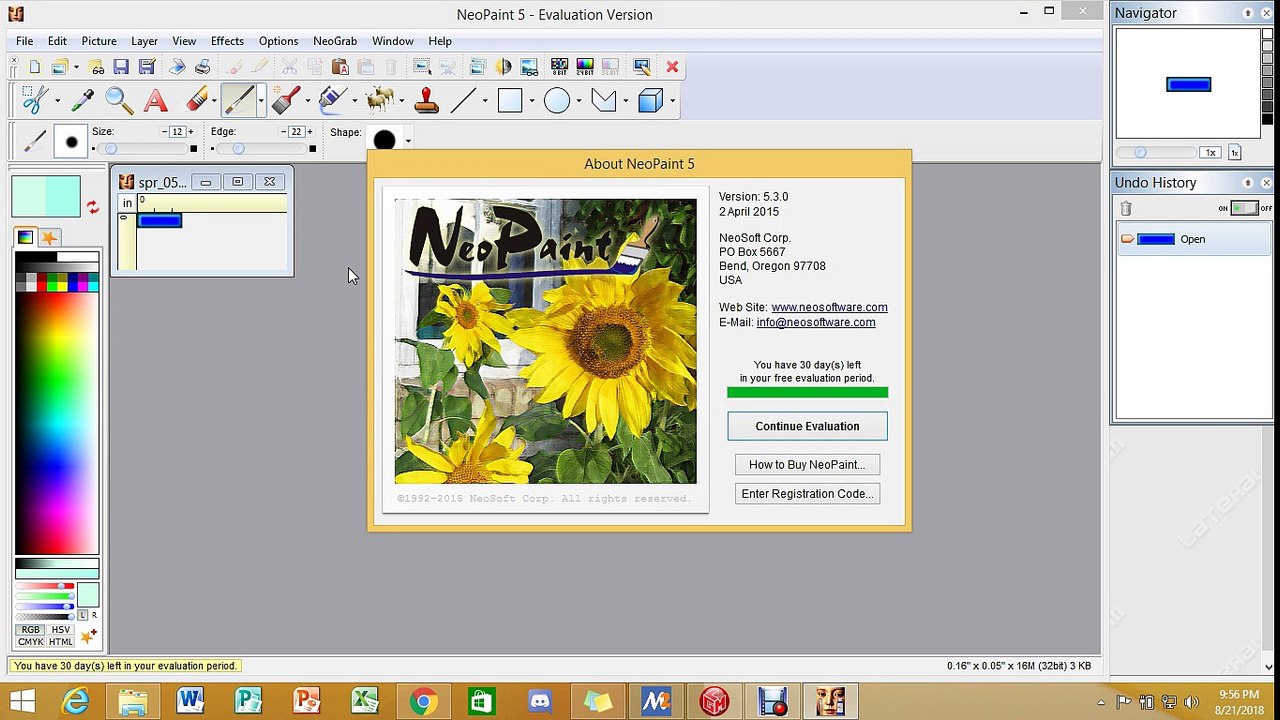Screen dimensions: 1280x720
Task: Click the New blank document icon
Action: tap(35, 67)
